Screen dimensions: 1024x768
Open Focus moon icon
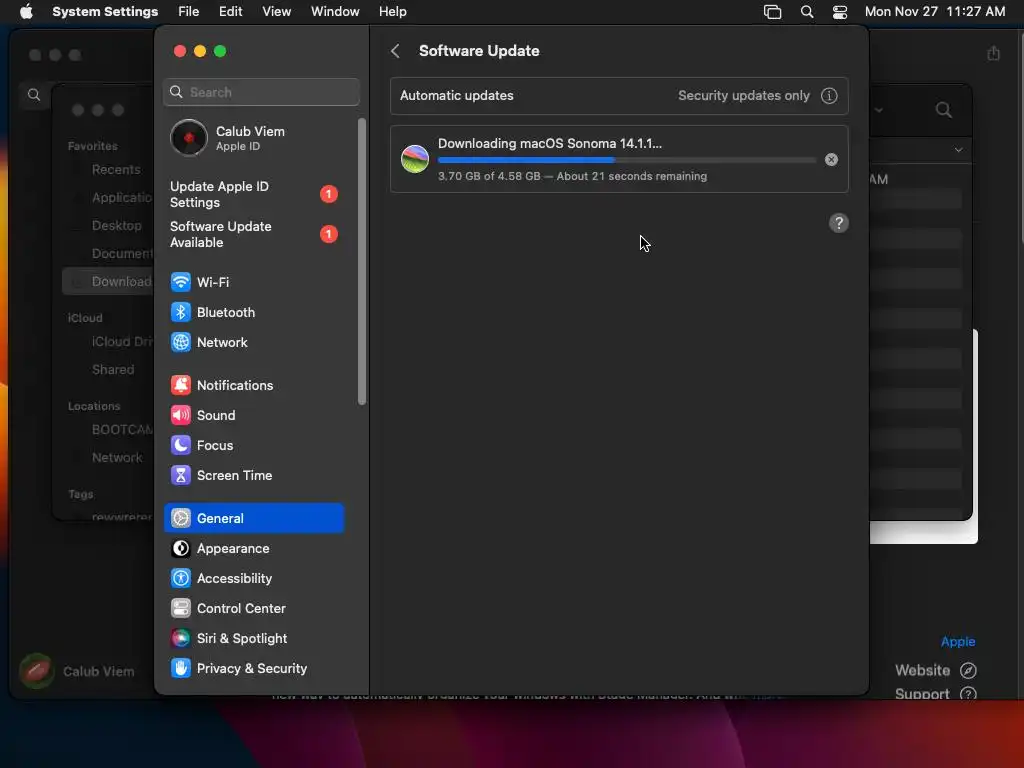(181, 445)
